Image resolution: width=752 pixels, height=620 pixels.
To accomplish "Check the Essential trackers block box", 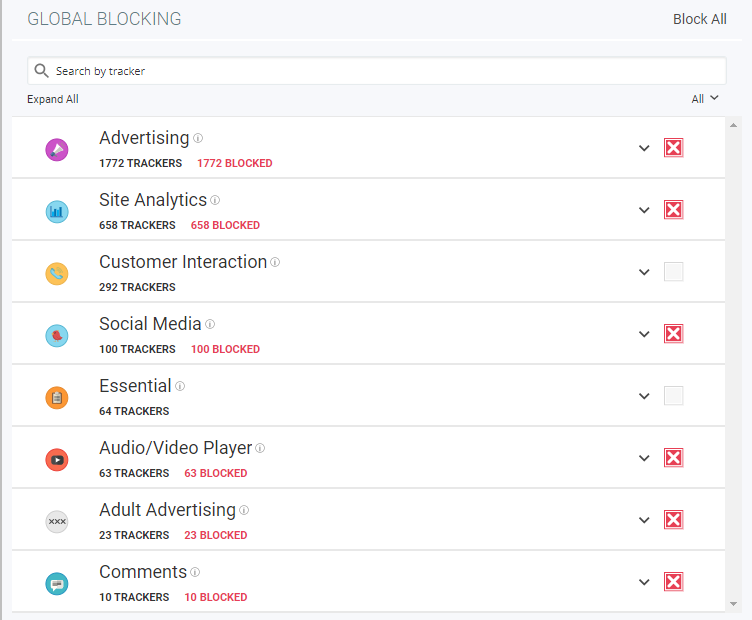I will point(674,396).
